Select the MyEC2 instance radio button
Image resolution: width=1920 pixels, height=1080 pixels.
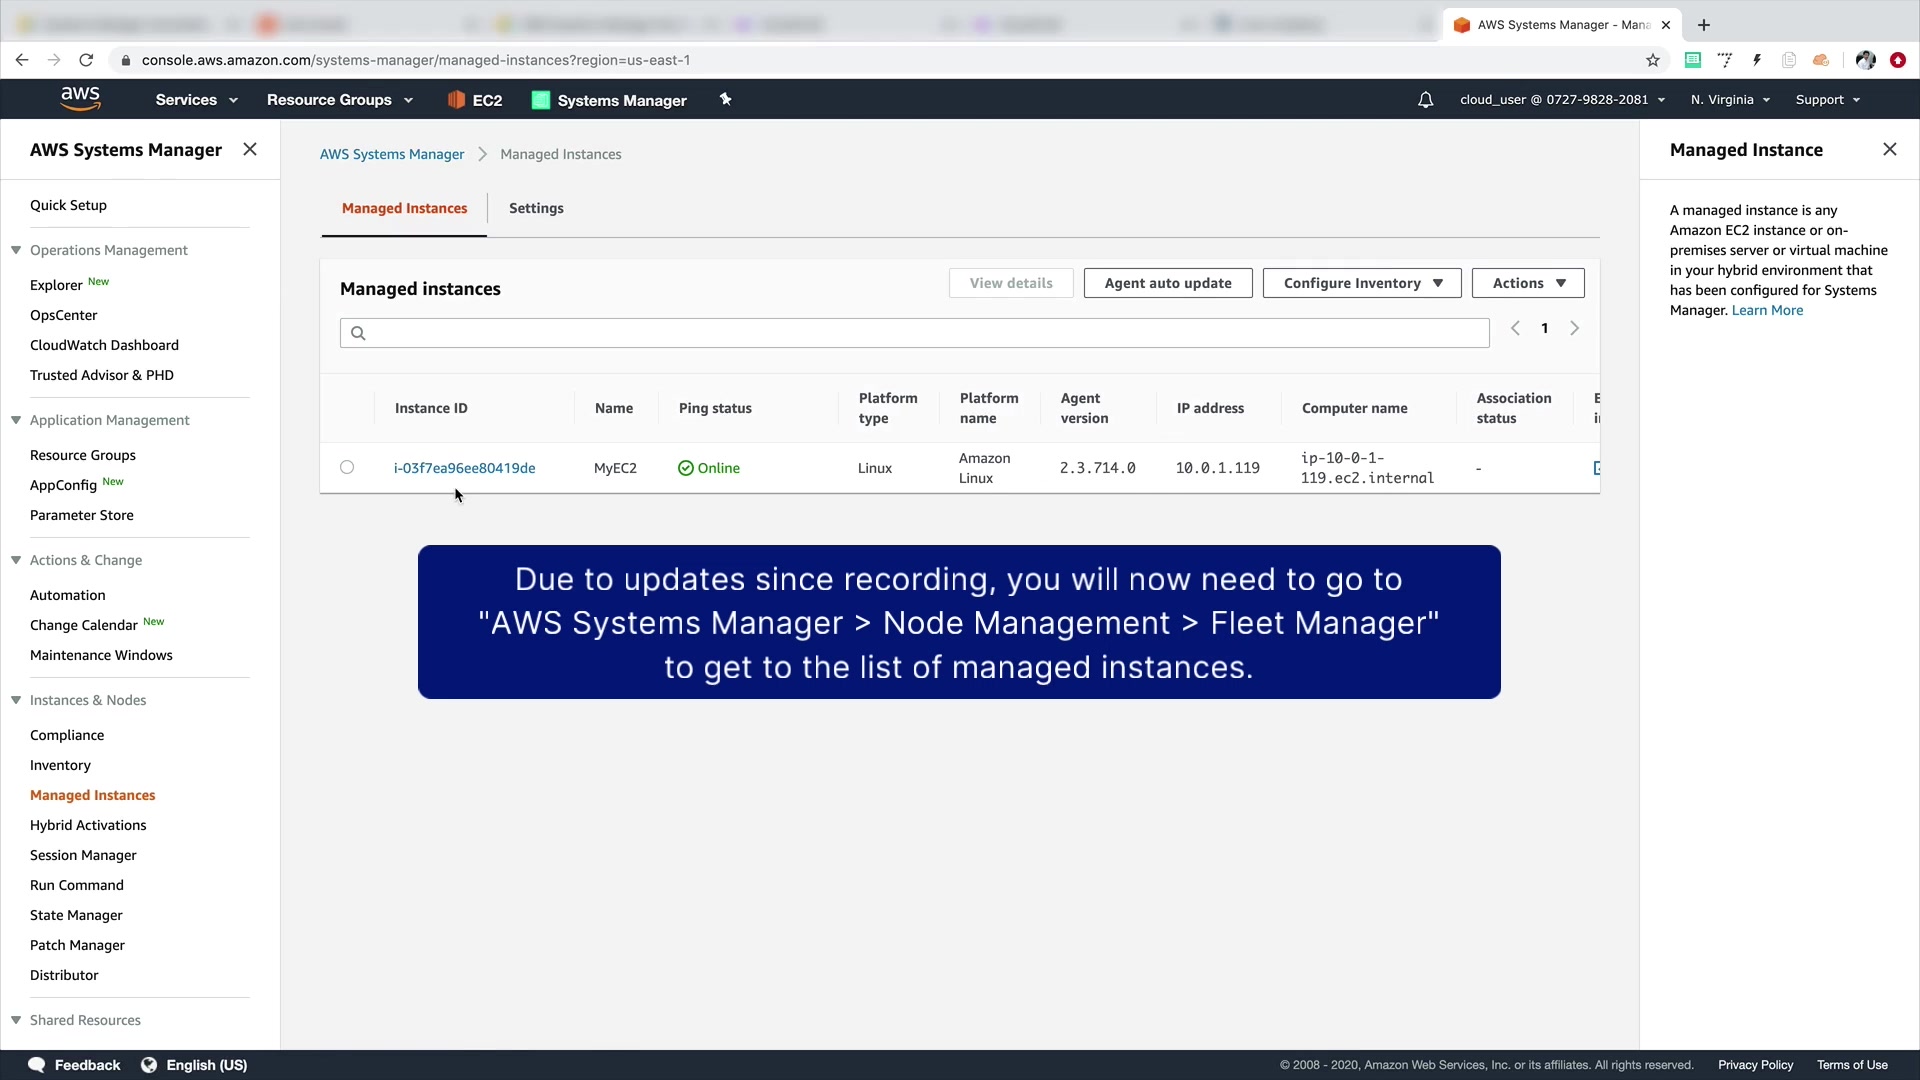click(x=347, y=467)
